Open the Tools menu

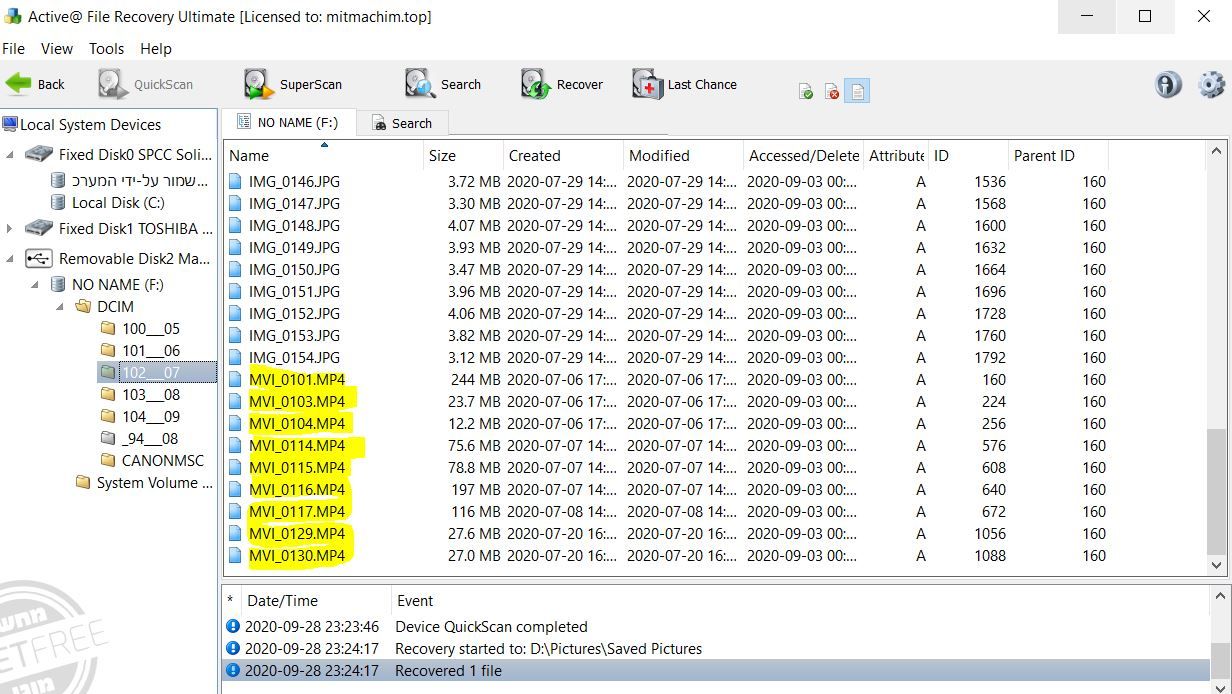[106, 48]
